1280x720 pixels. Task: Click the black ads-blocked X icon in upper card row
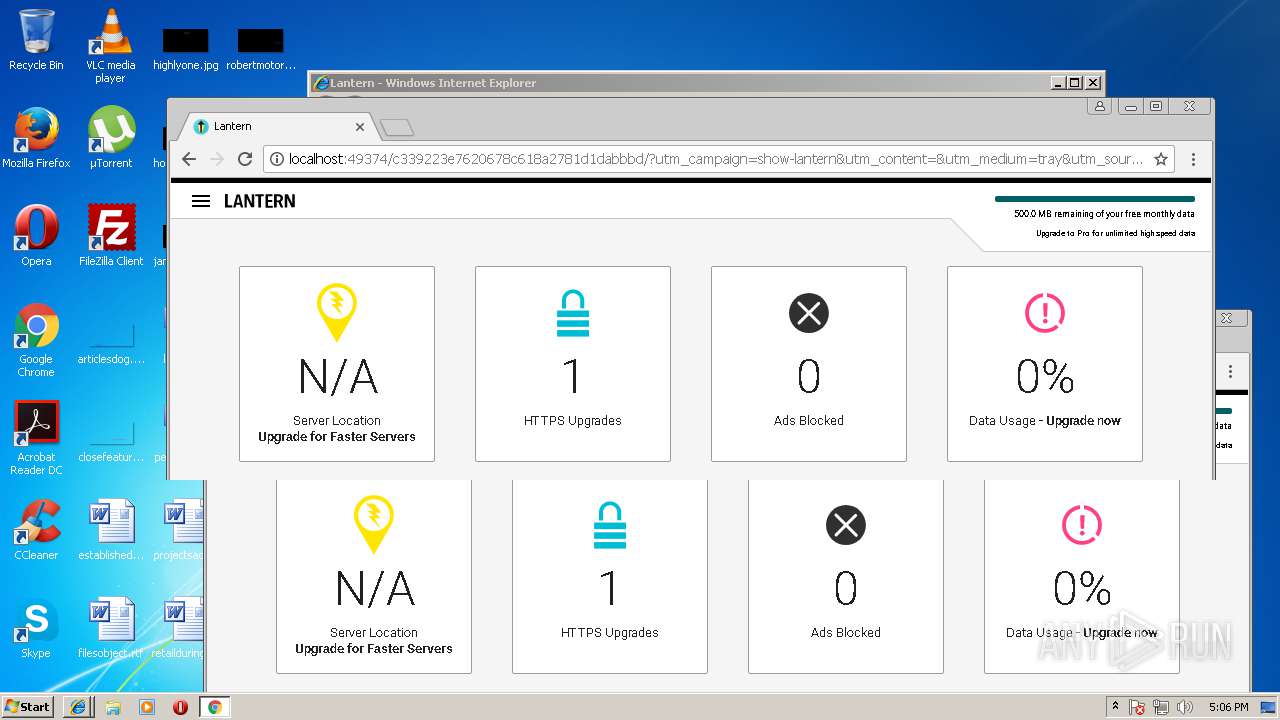coord(809,313)
